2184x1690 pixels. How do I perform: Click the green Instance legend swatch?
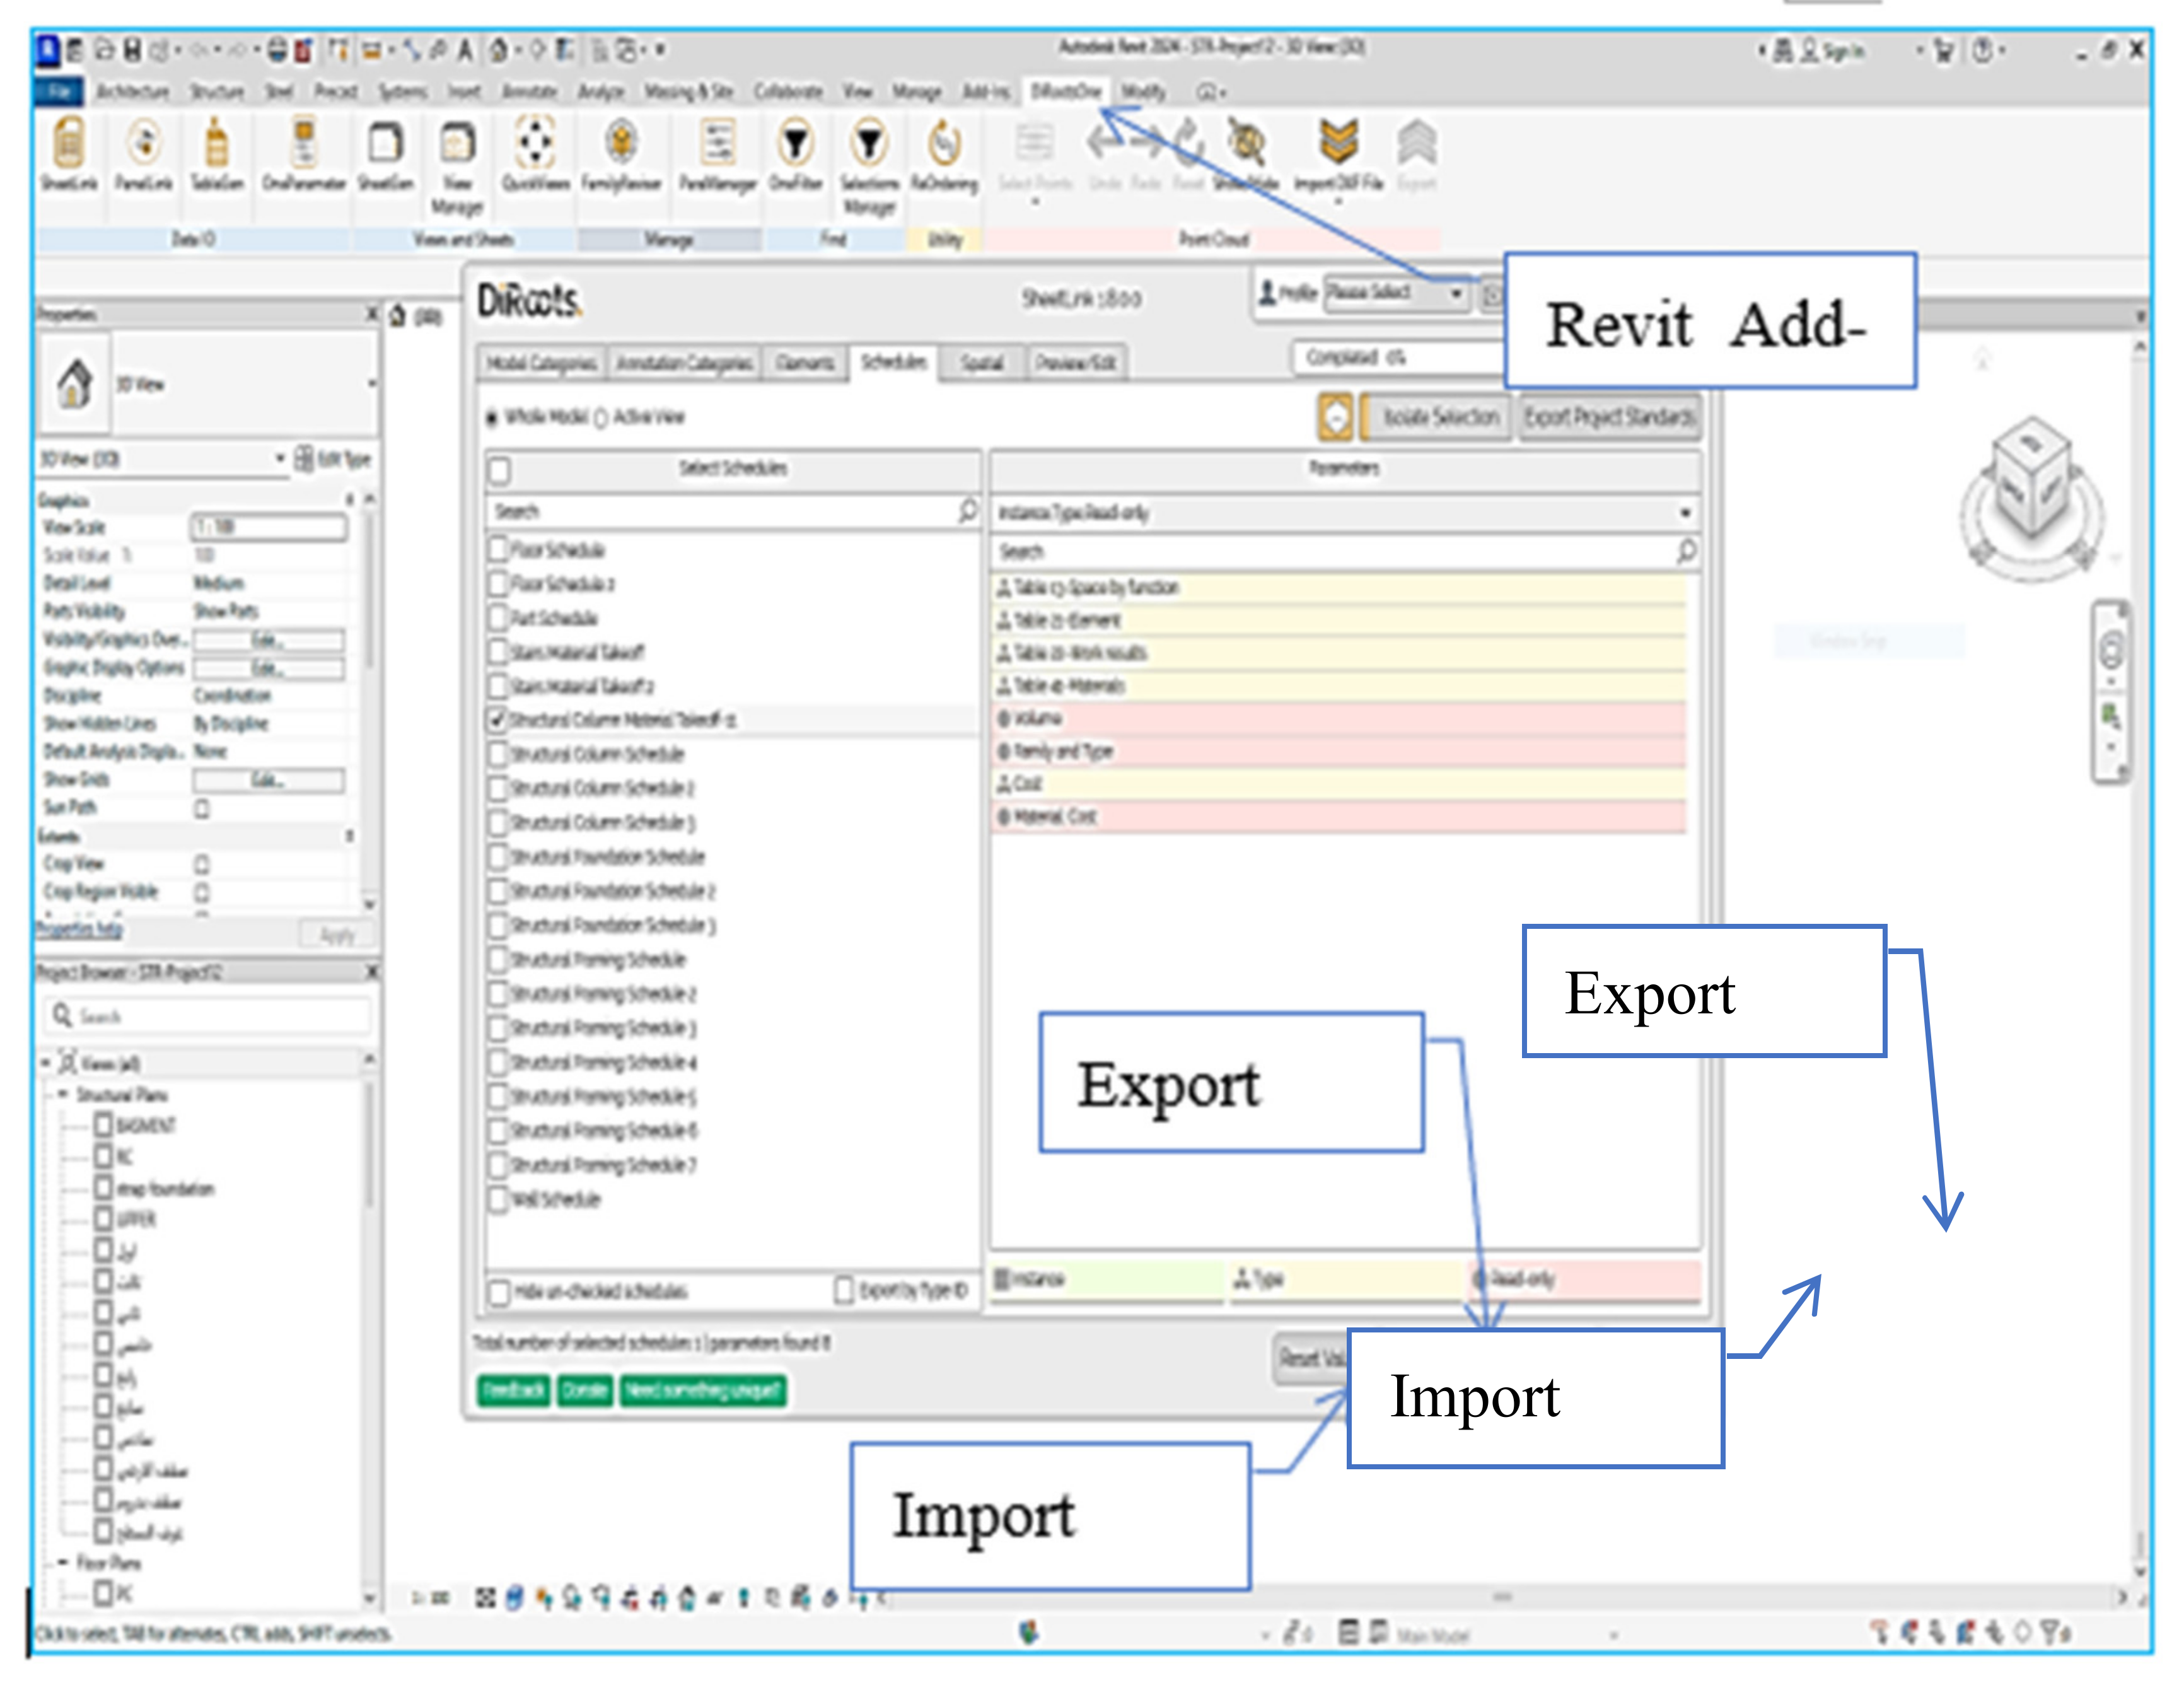pyautogui.click(x=1107, y=1280)
